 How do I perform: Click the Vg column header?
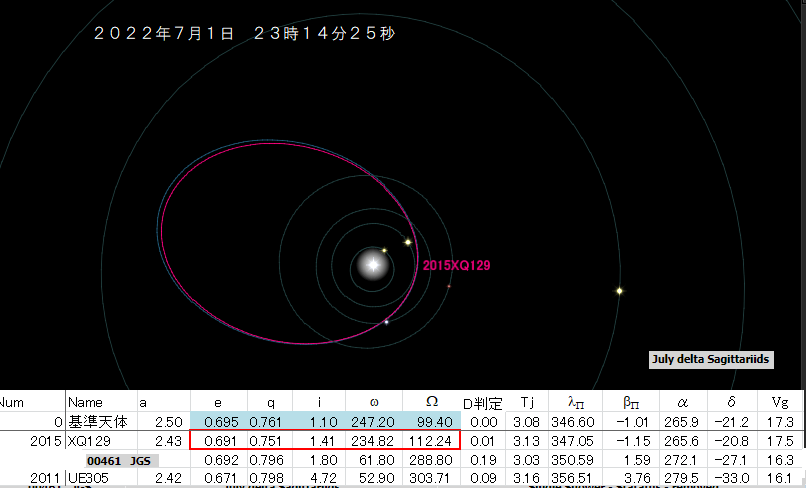[780, 402]
